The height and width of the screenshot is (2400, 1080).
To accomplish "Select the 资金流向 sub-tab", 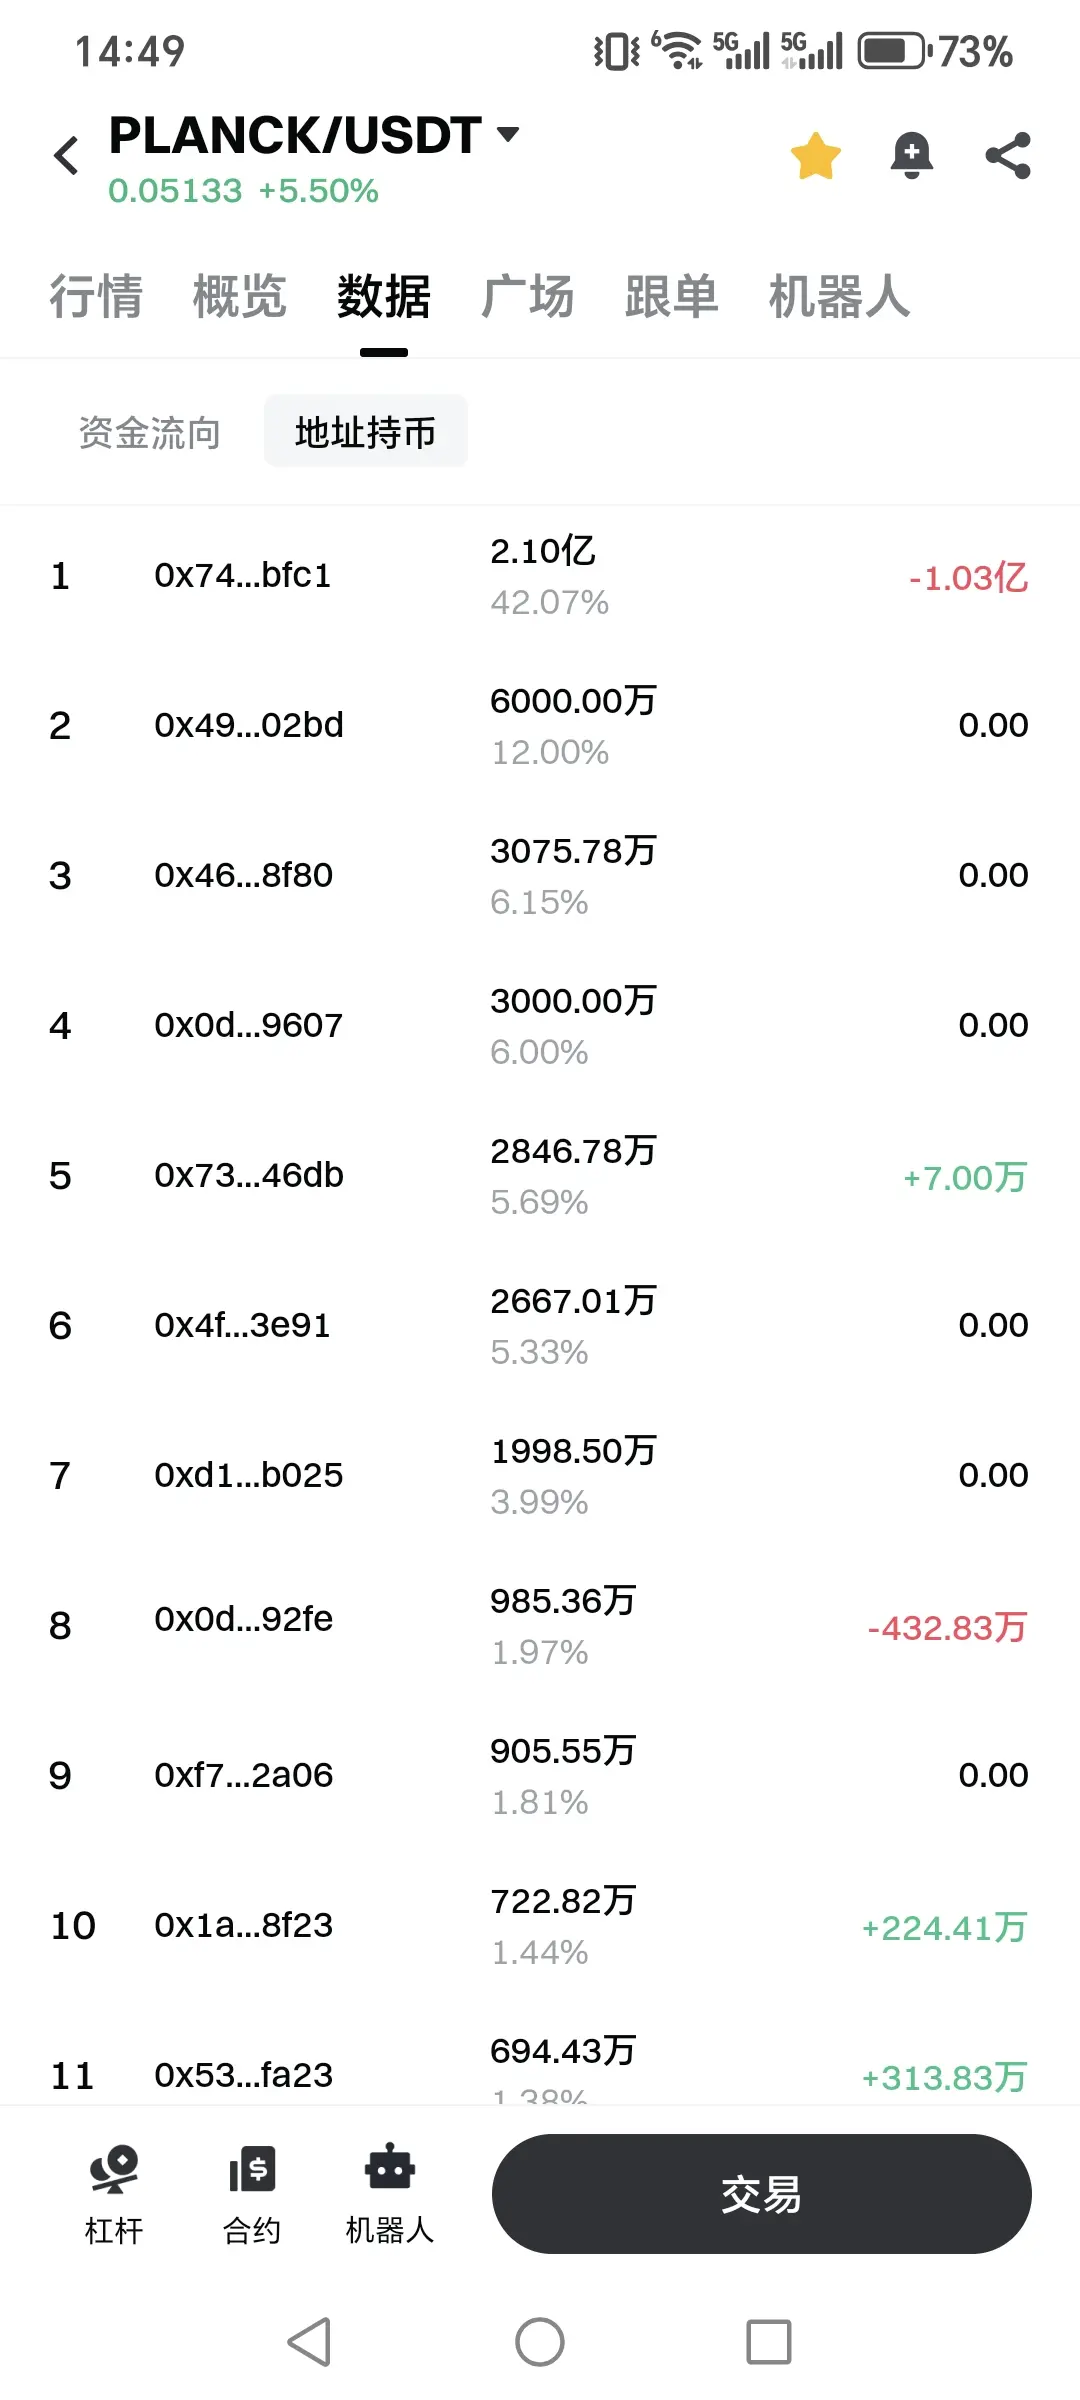I will tap(150, 433).
